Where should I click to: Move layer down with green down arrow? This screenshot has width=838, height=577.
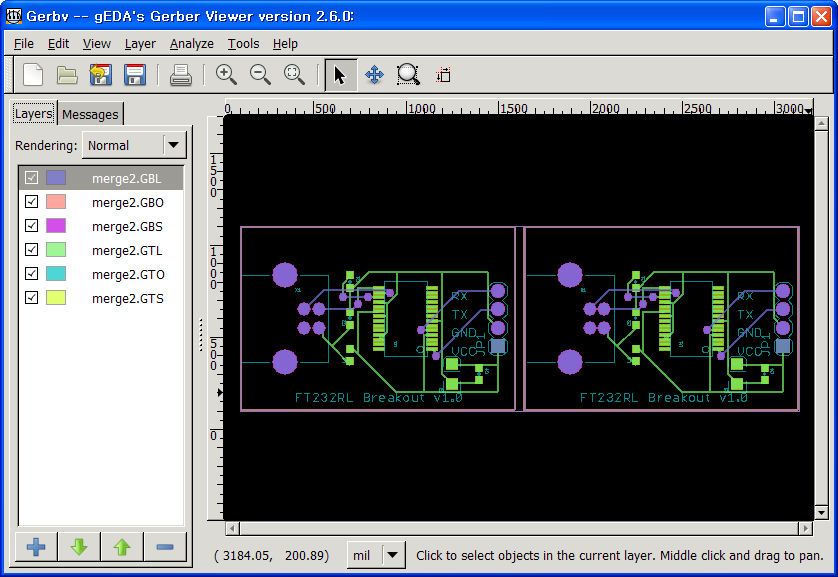[79, 547]
